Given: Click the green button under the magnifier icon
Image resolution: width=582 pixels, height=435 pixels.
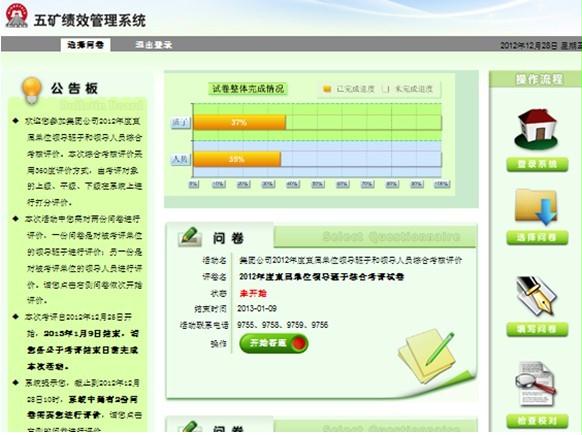Looking at the screenshot, I should [537, 421].
